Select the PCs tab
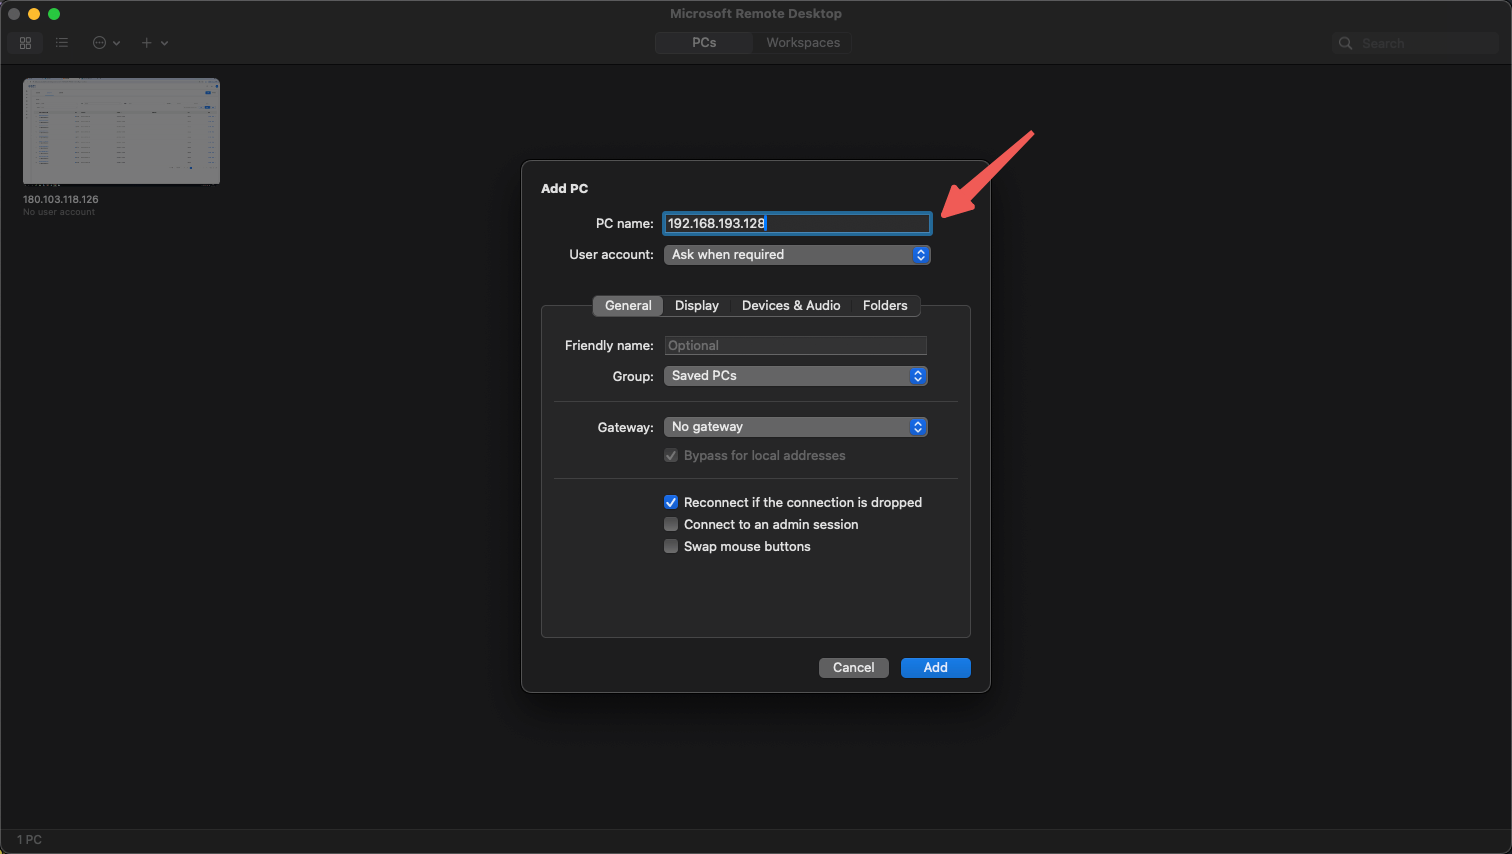1512x854 pixels. (x=704, y=43)
